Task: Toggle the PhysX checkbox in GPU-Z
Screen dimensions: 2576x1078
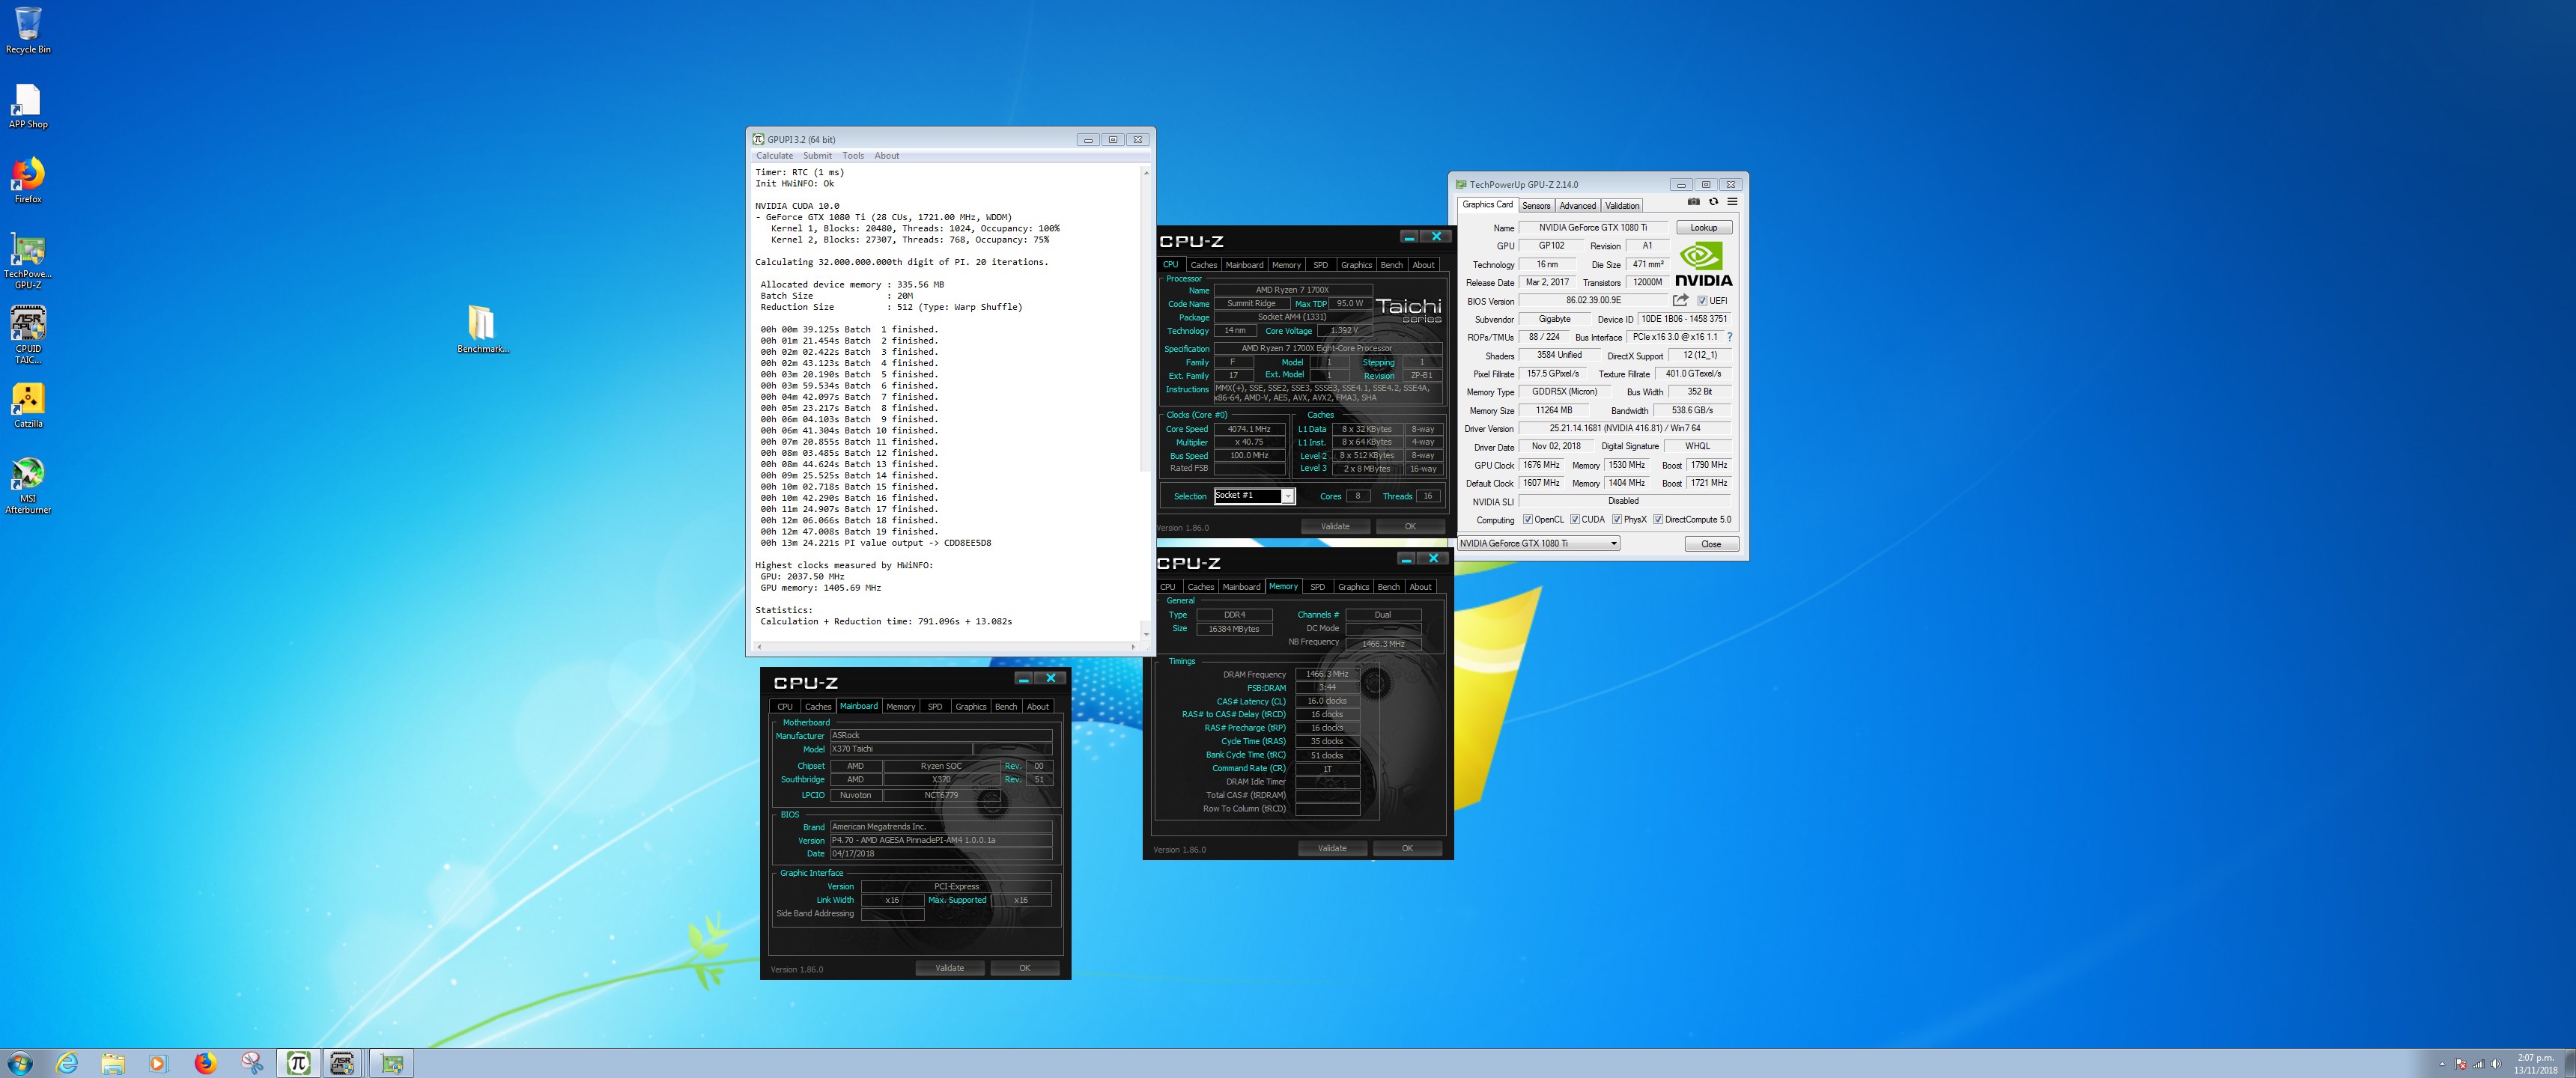Action: 1617,519
